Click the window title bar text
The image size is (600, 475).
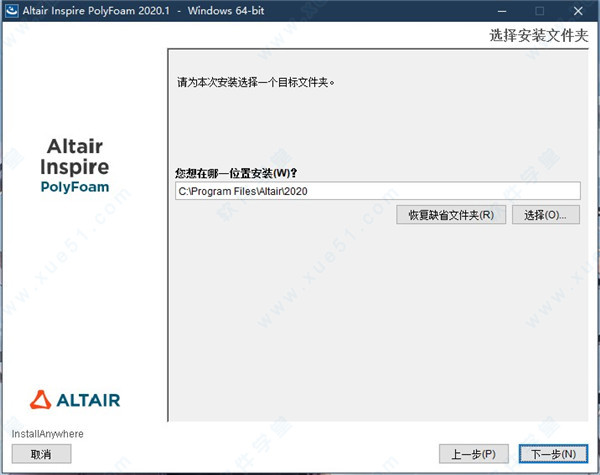tap(143, 11)
